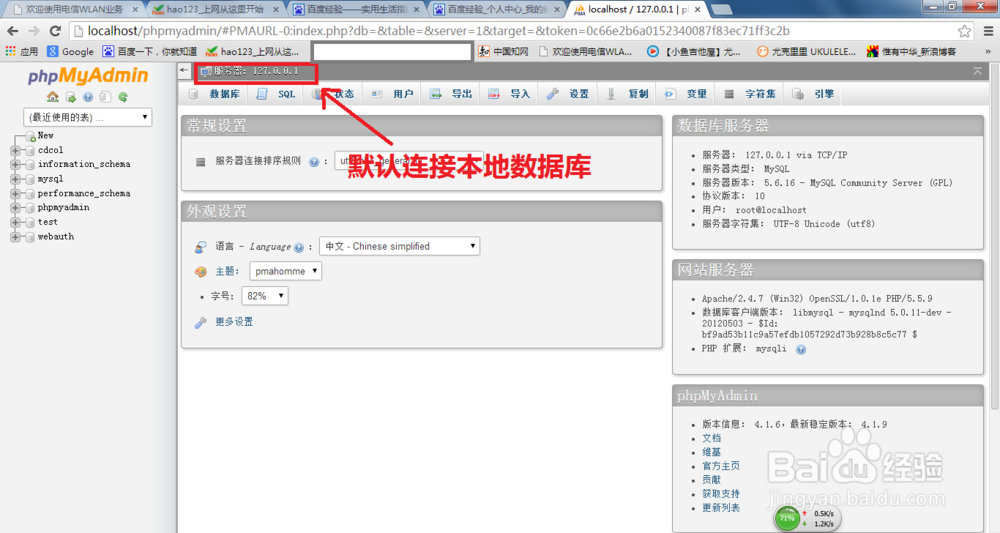This screenshot has width=1000, height=533.
Task: Open the documentation pages icon in sidebar
Action: [105, 97]
